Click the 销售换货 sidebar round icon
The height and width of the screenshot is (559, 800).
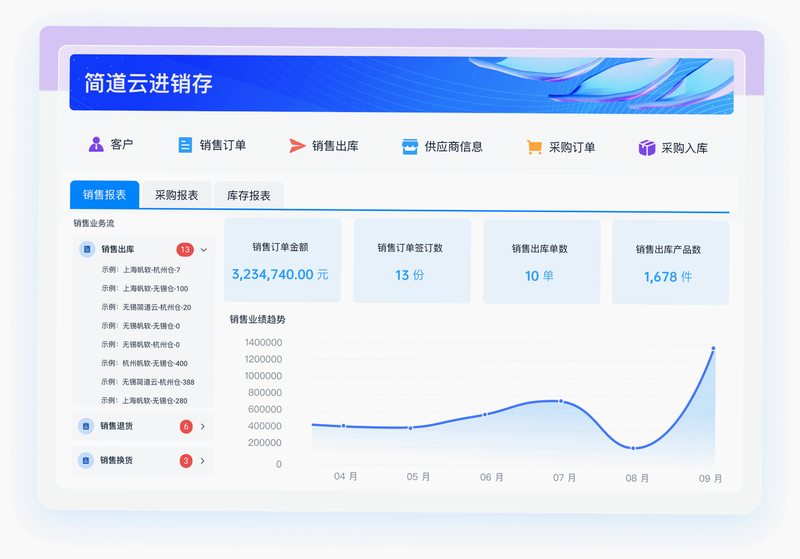86,460
